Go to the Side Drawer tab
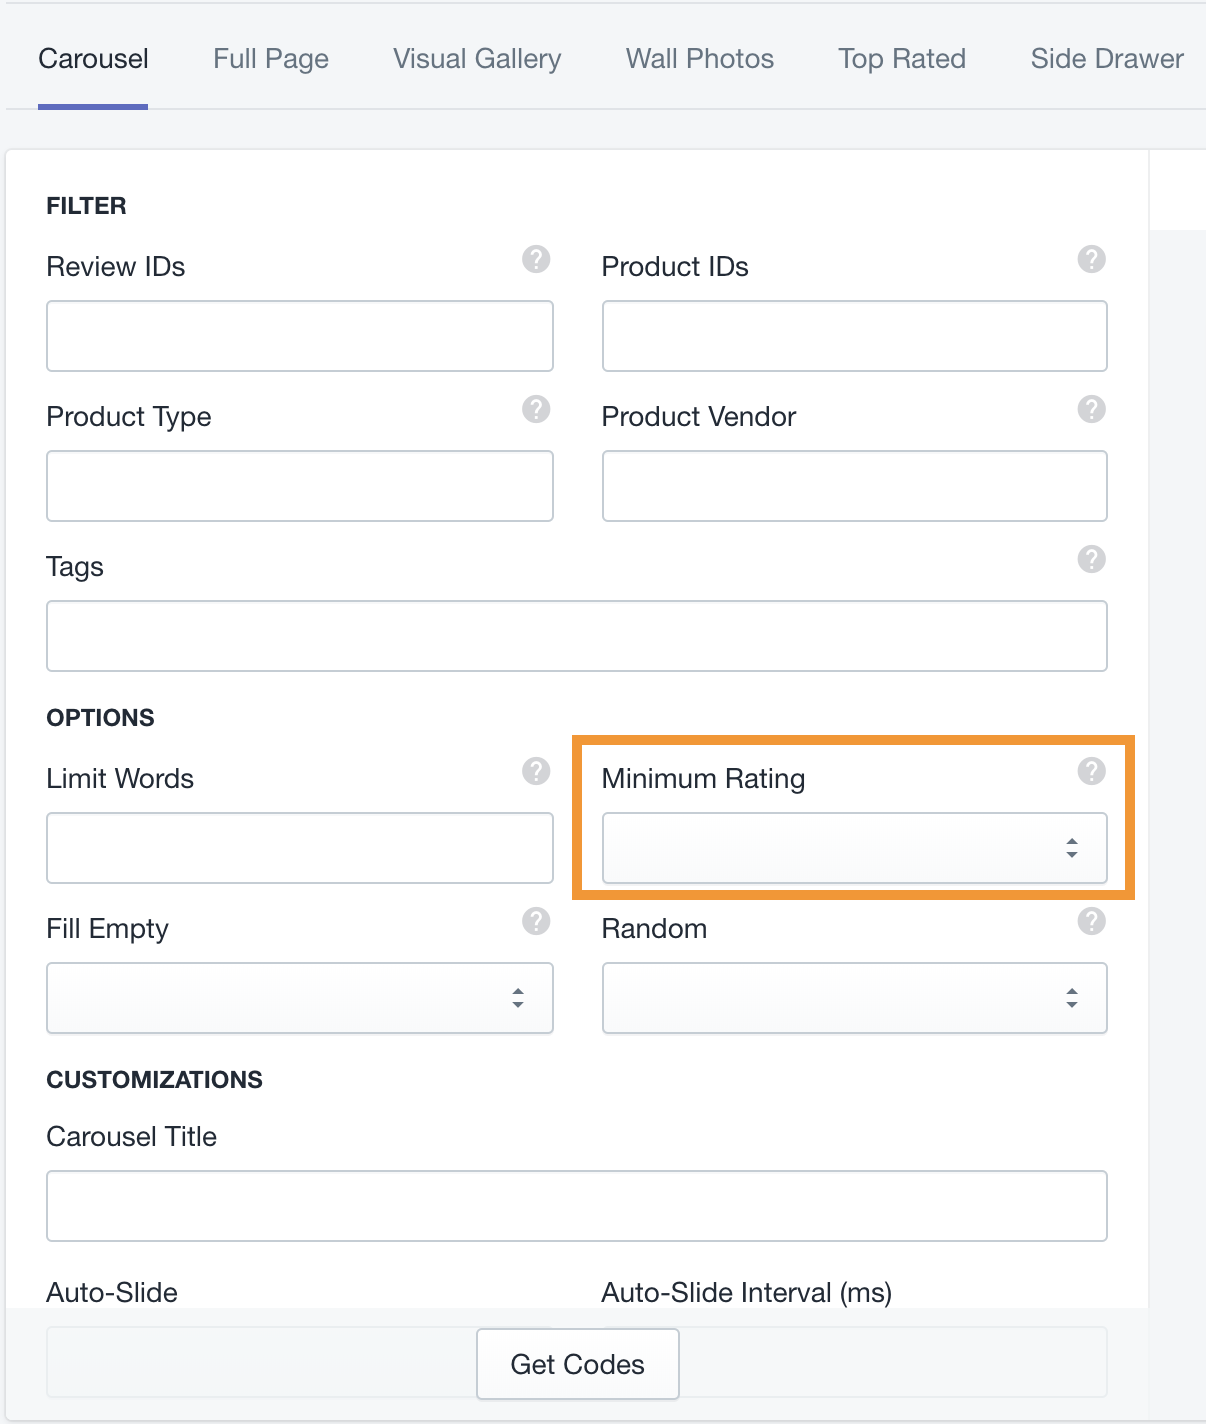 (x=1107, y=59)
